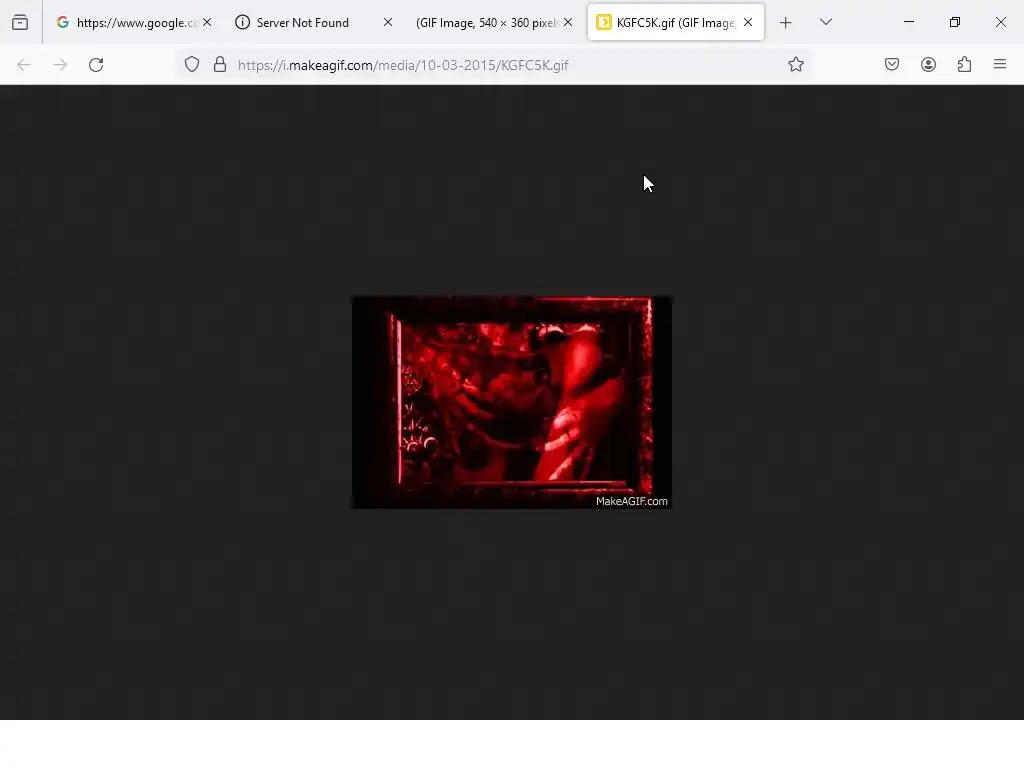
Task: Reload the current page
Action: point(96,65)
